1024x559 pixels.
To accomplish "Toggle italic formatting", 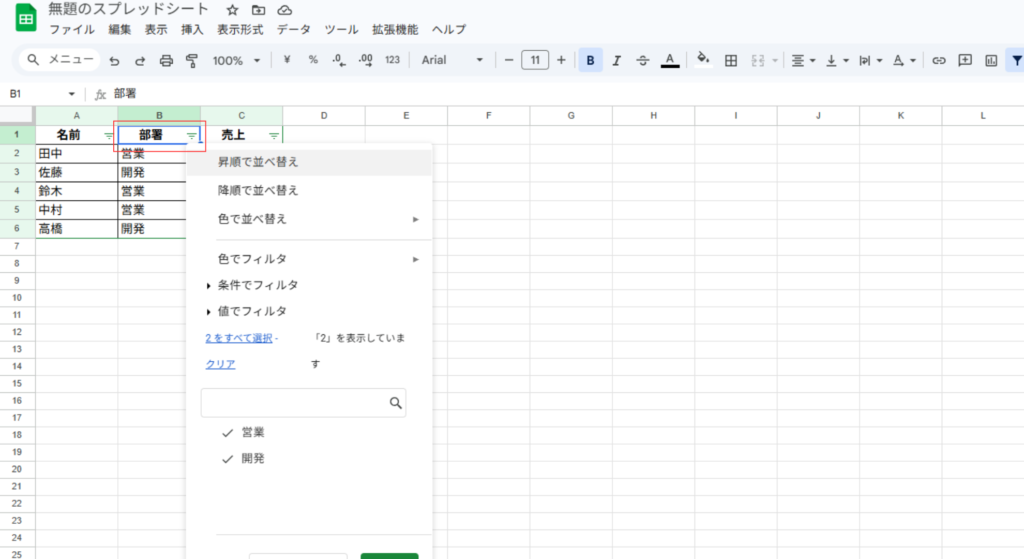I will [616, 60].
